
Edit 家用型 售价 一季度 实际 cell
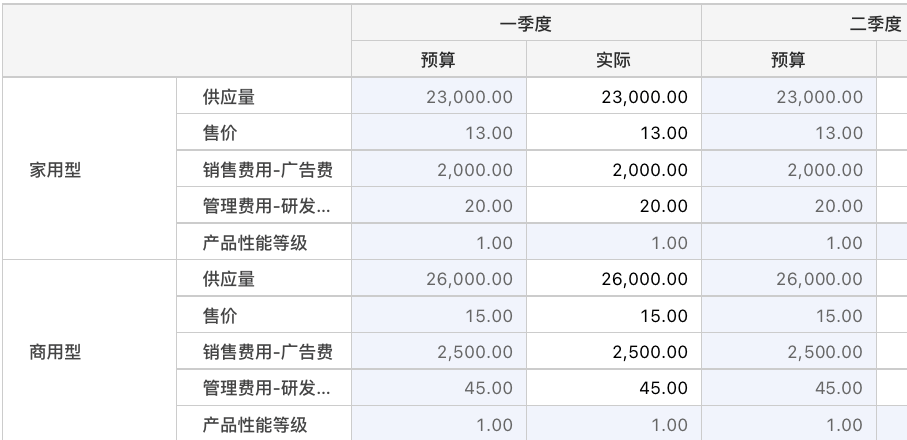tap(614, 132)
